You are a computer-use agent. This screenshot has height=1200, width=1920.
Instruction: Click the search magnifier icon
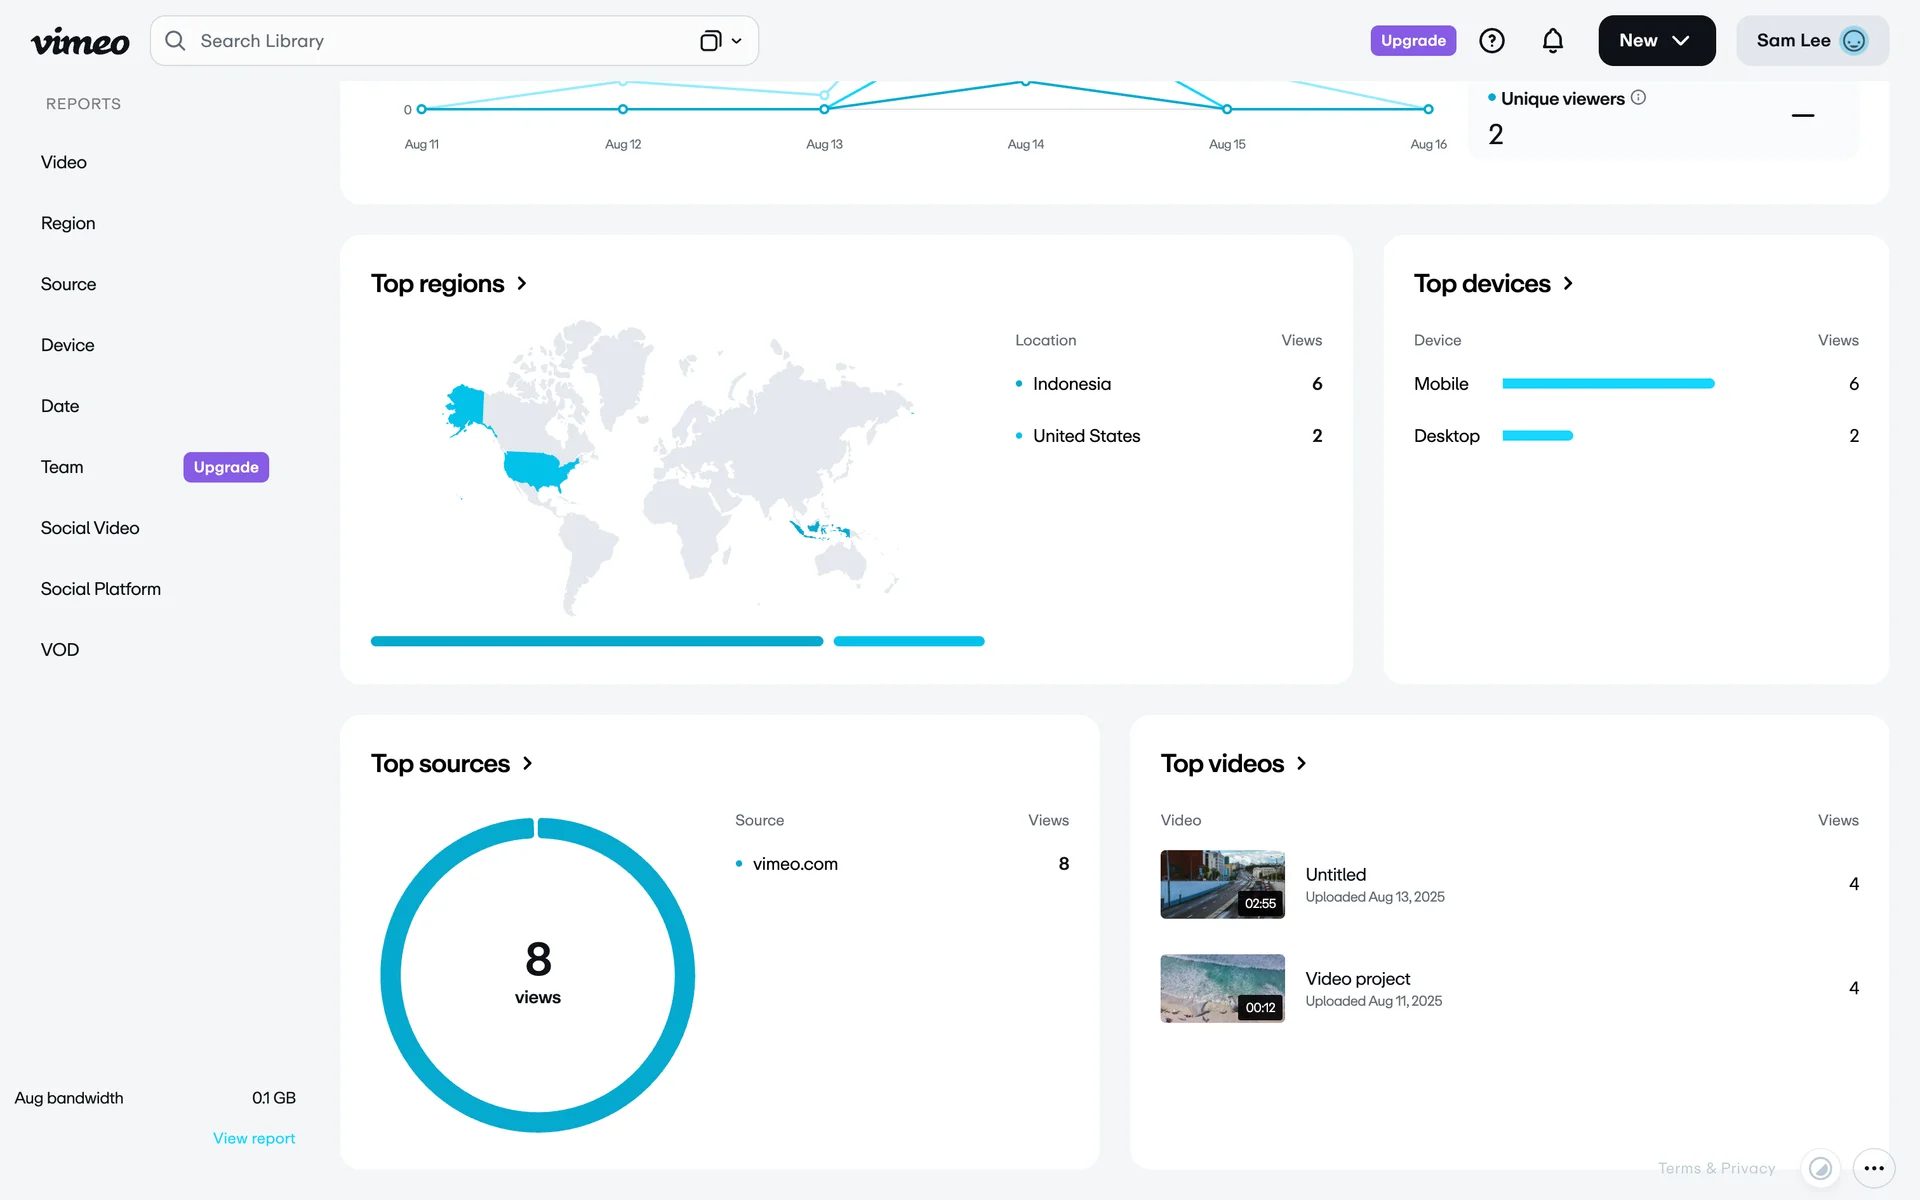point(175,41)
